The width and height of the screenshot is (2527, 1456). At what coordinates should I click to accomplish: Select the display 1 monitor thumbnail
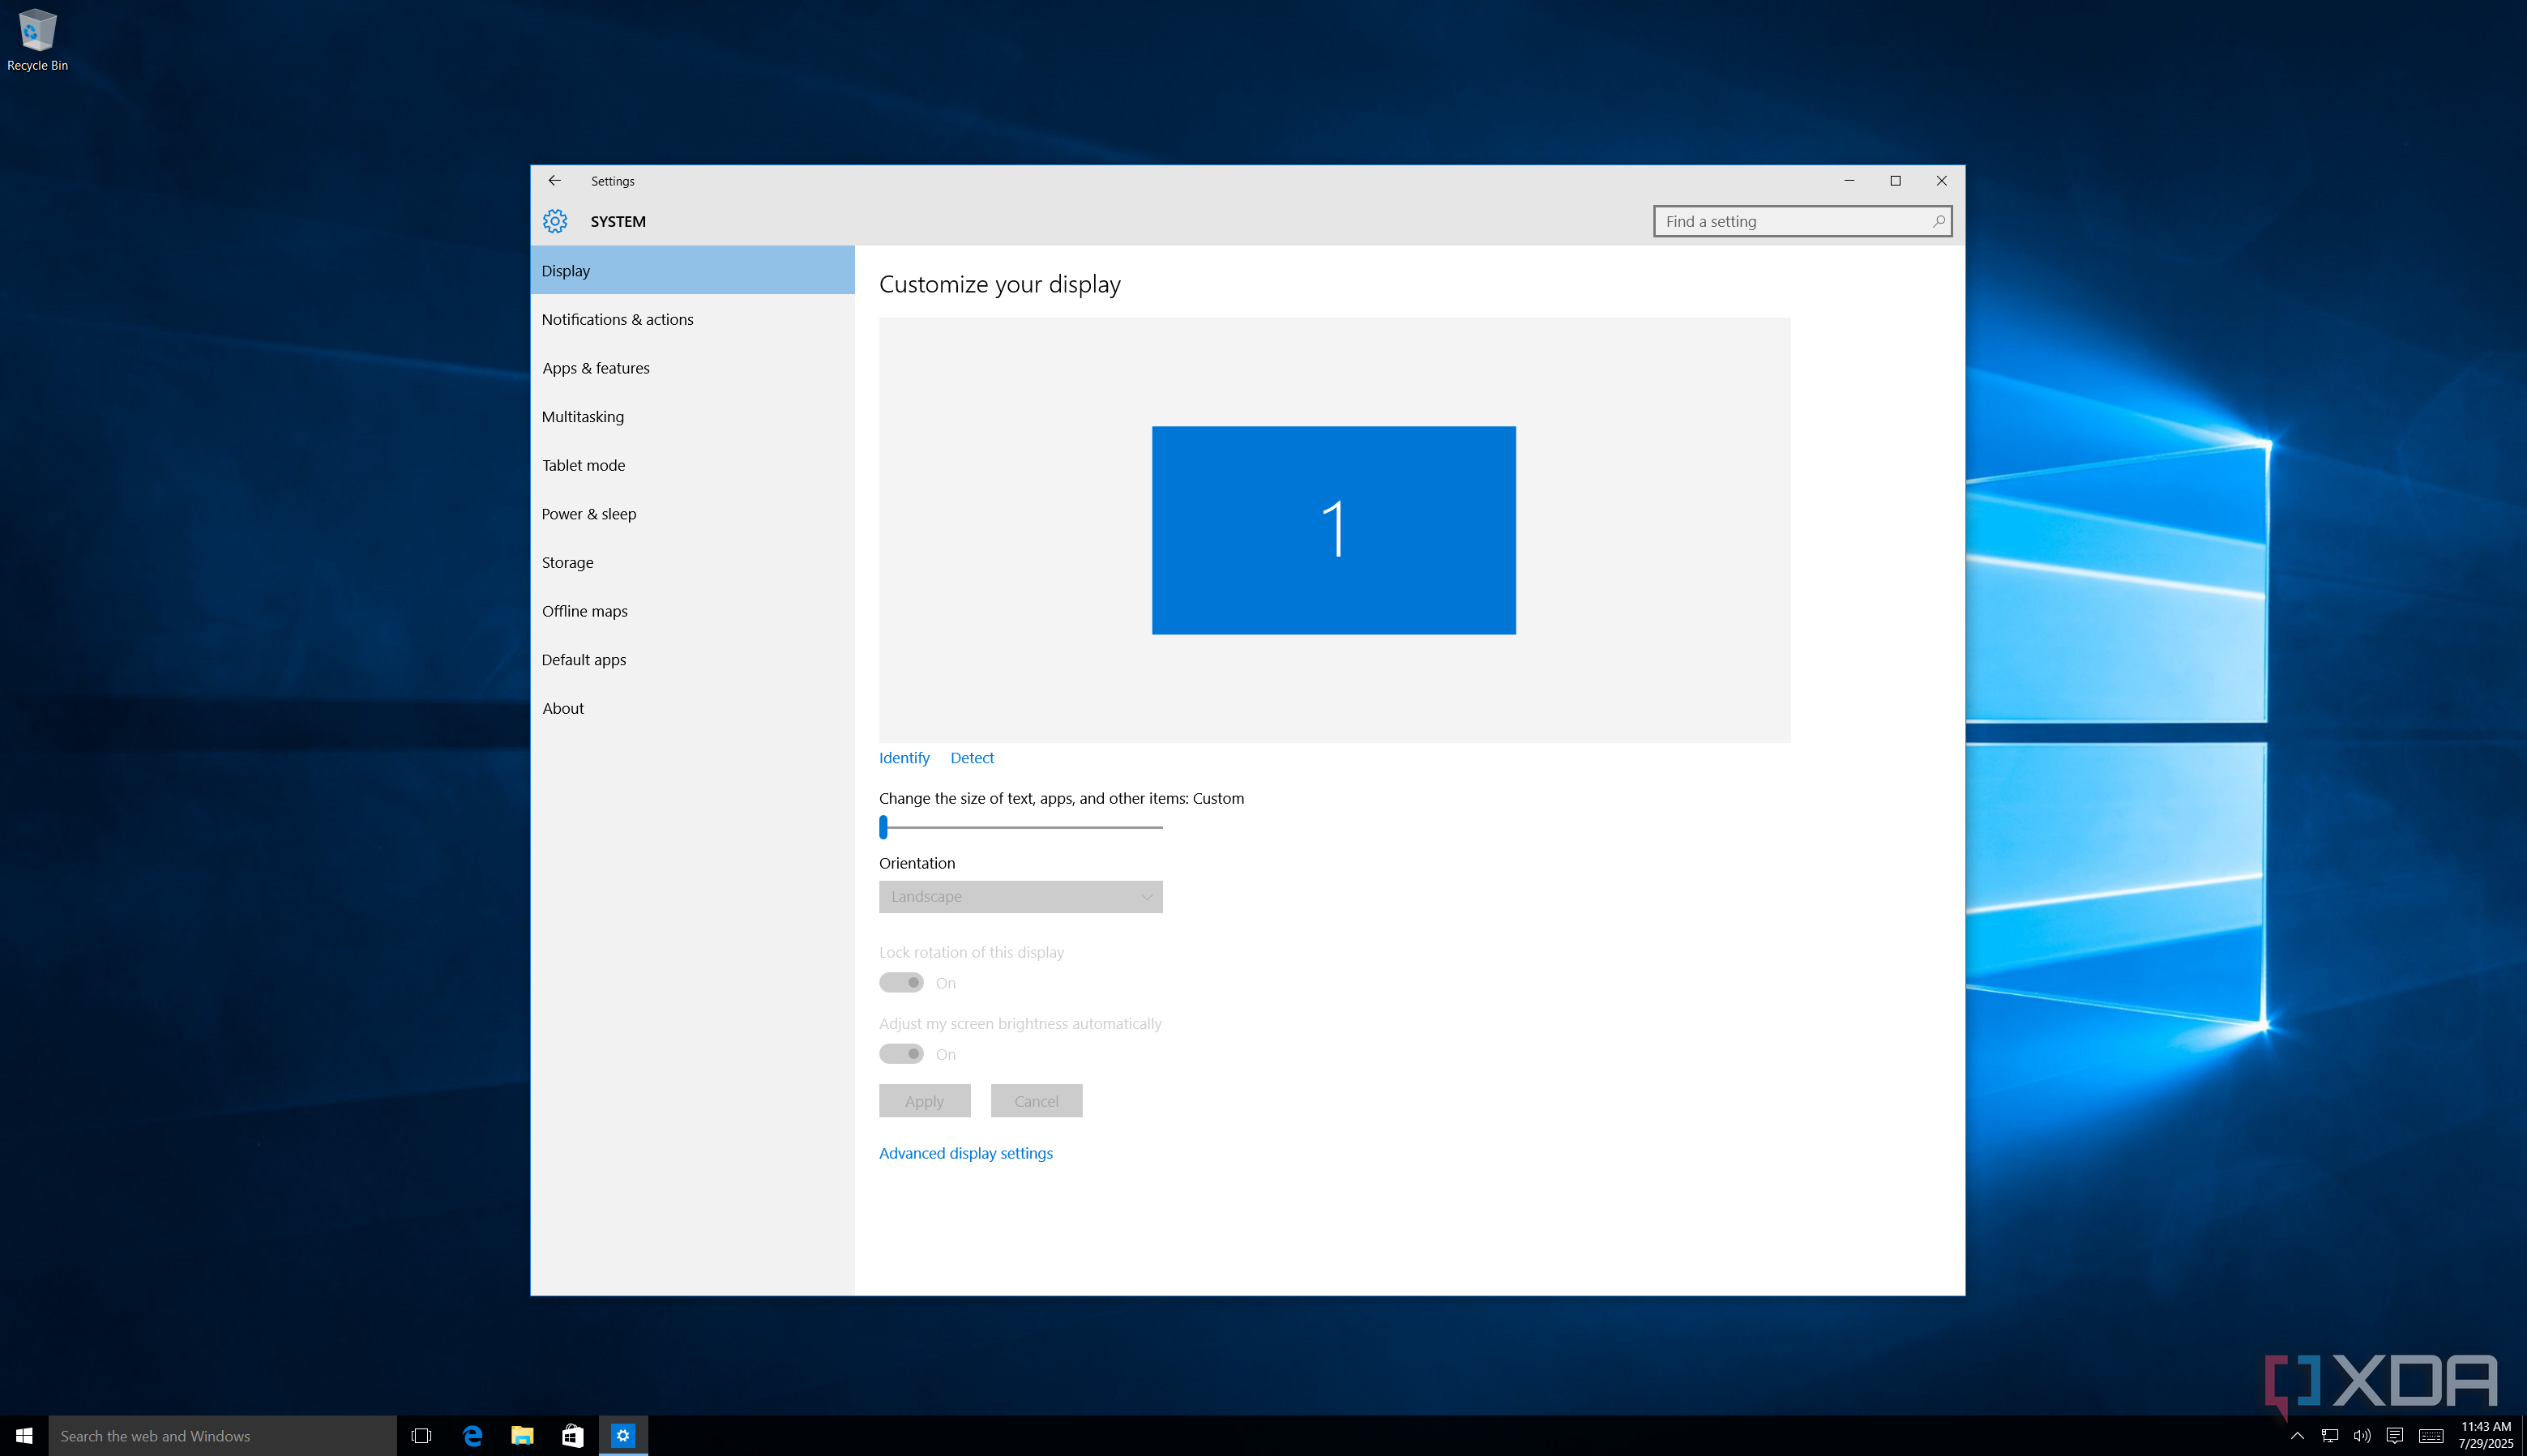pos(1333,530)
